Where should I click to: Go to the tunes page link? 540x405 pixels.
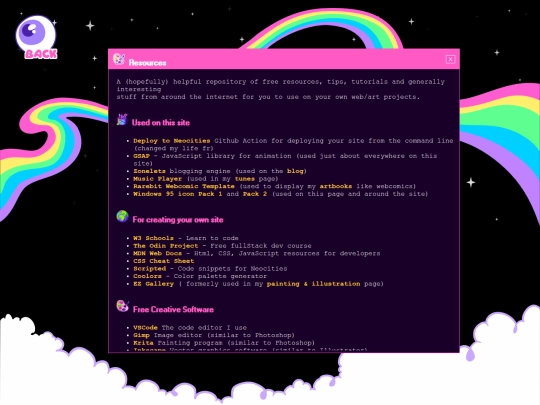tap(245, 179)
